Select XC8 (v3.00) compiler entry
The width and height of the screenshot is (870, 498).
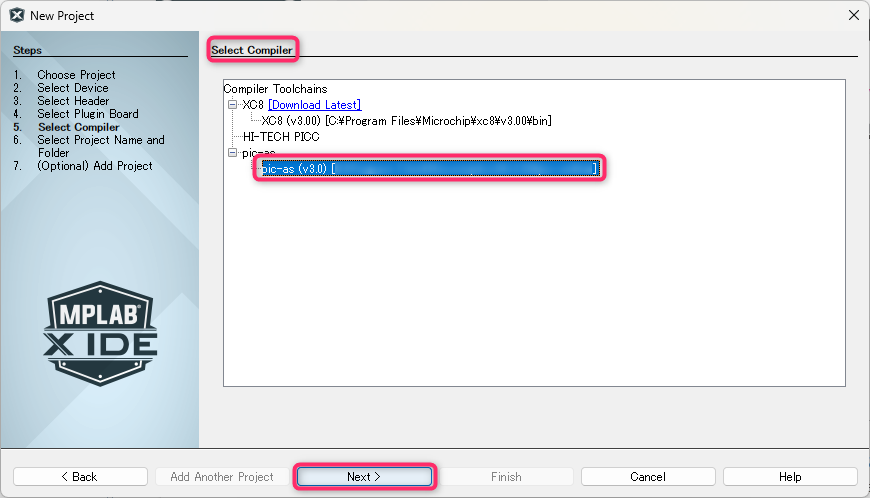pyautogui.click(x=406, y=121)
